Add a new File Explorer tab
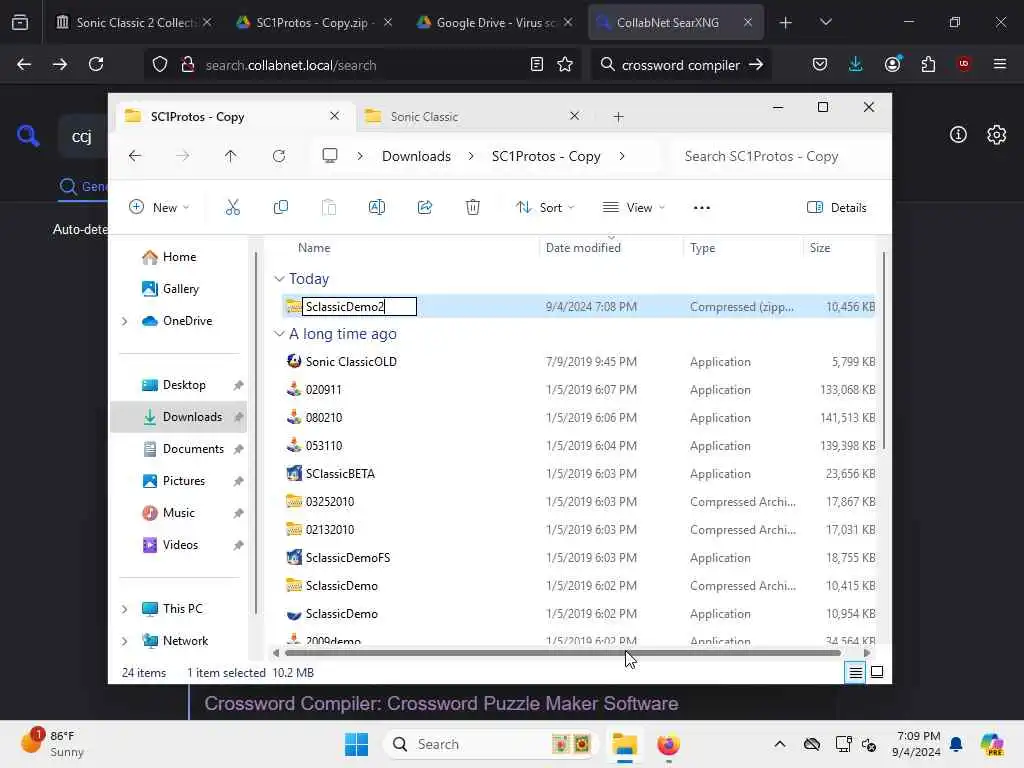The width and height of the screenshot is (1024, 768). [x=618, y=117]
